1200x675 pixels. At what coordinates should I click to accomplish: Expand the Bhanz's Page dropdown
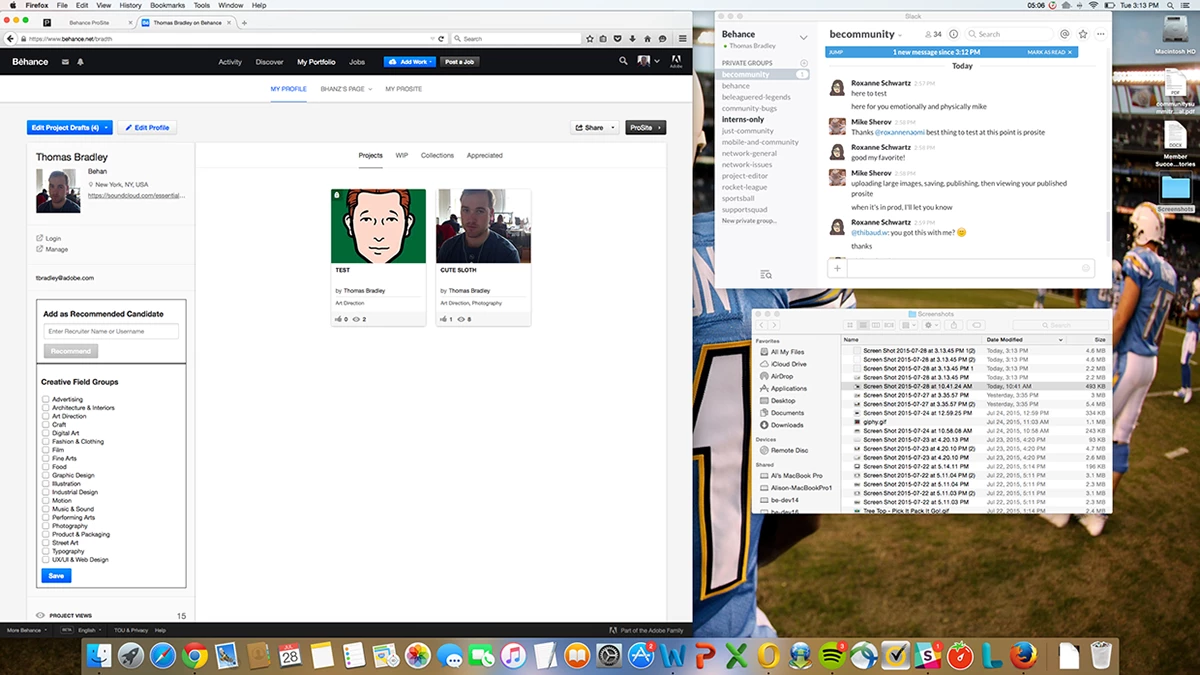[346, 89]
